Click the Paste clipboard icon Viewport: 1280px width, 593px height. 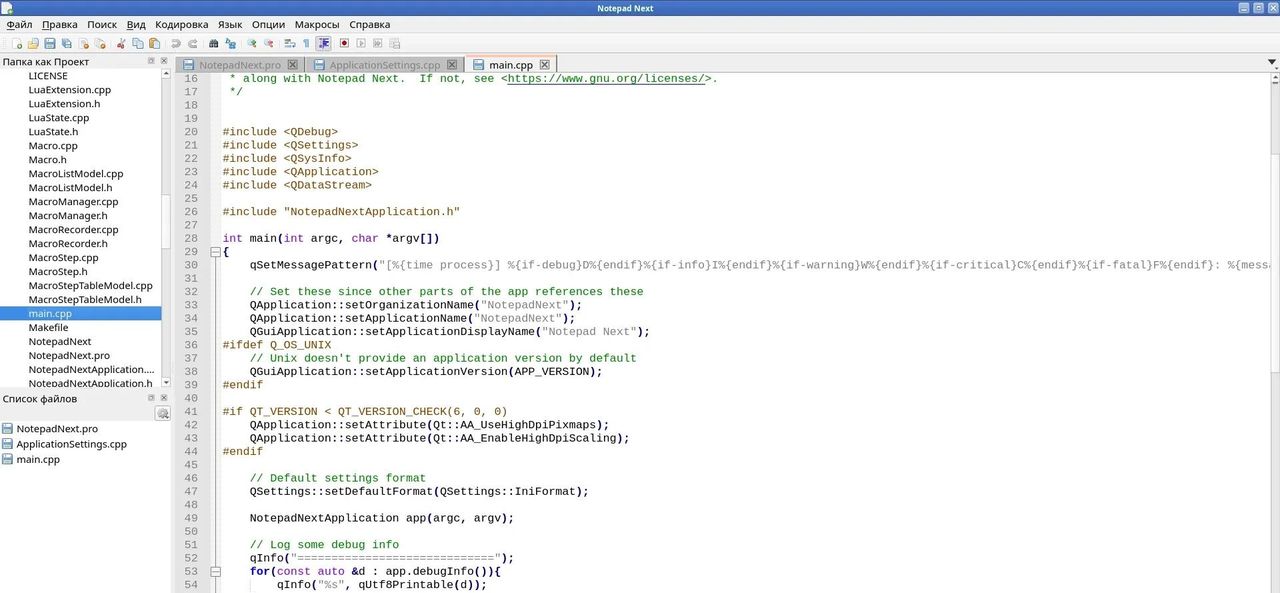pos(154,44)
